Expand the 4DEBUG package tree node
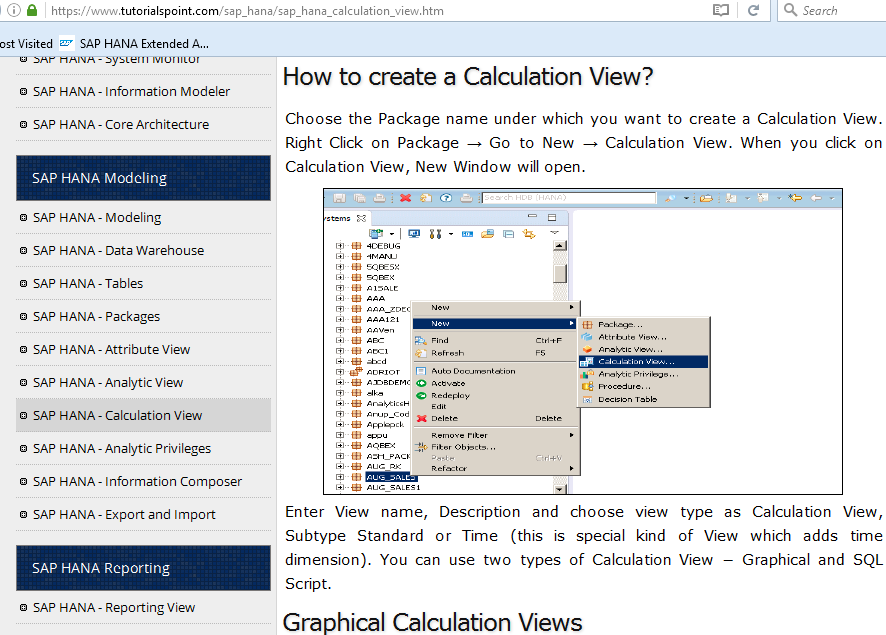Image resolution: width=886 pixels, height=635 pixels. tap(341, 245)
